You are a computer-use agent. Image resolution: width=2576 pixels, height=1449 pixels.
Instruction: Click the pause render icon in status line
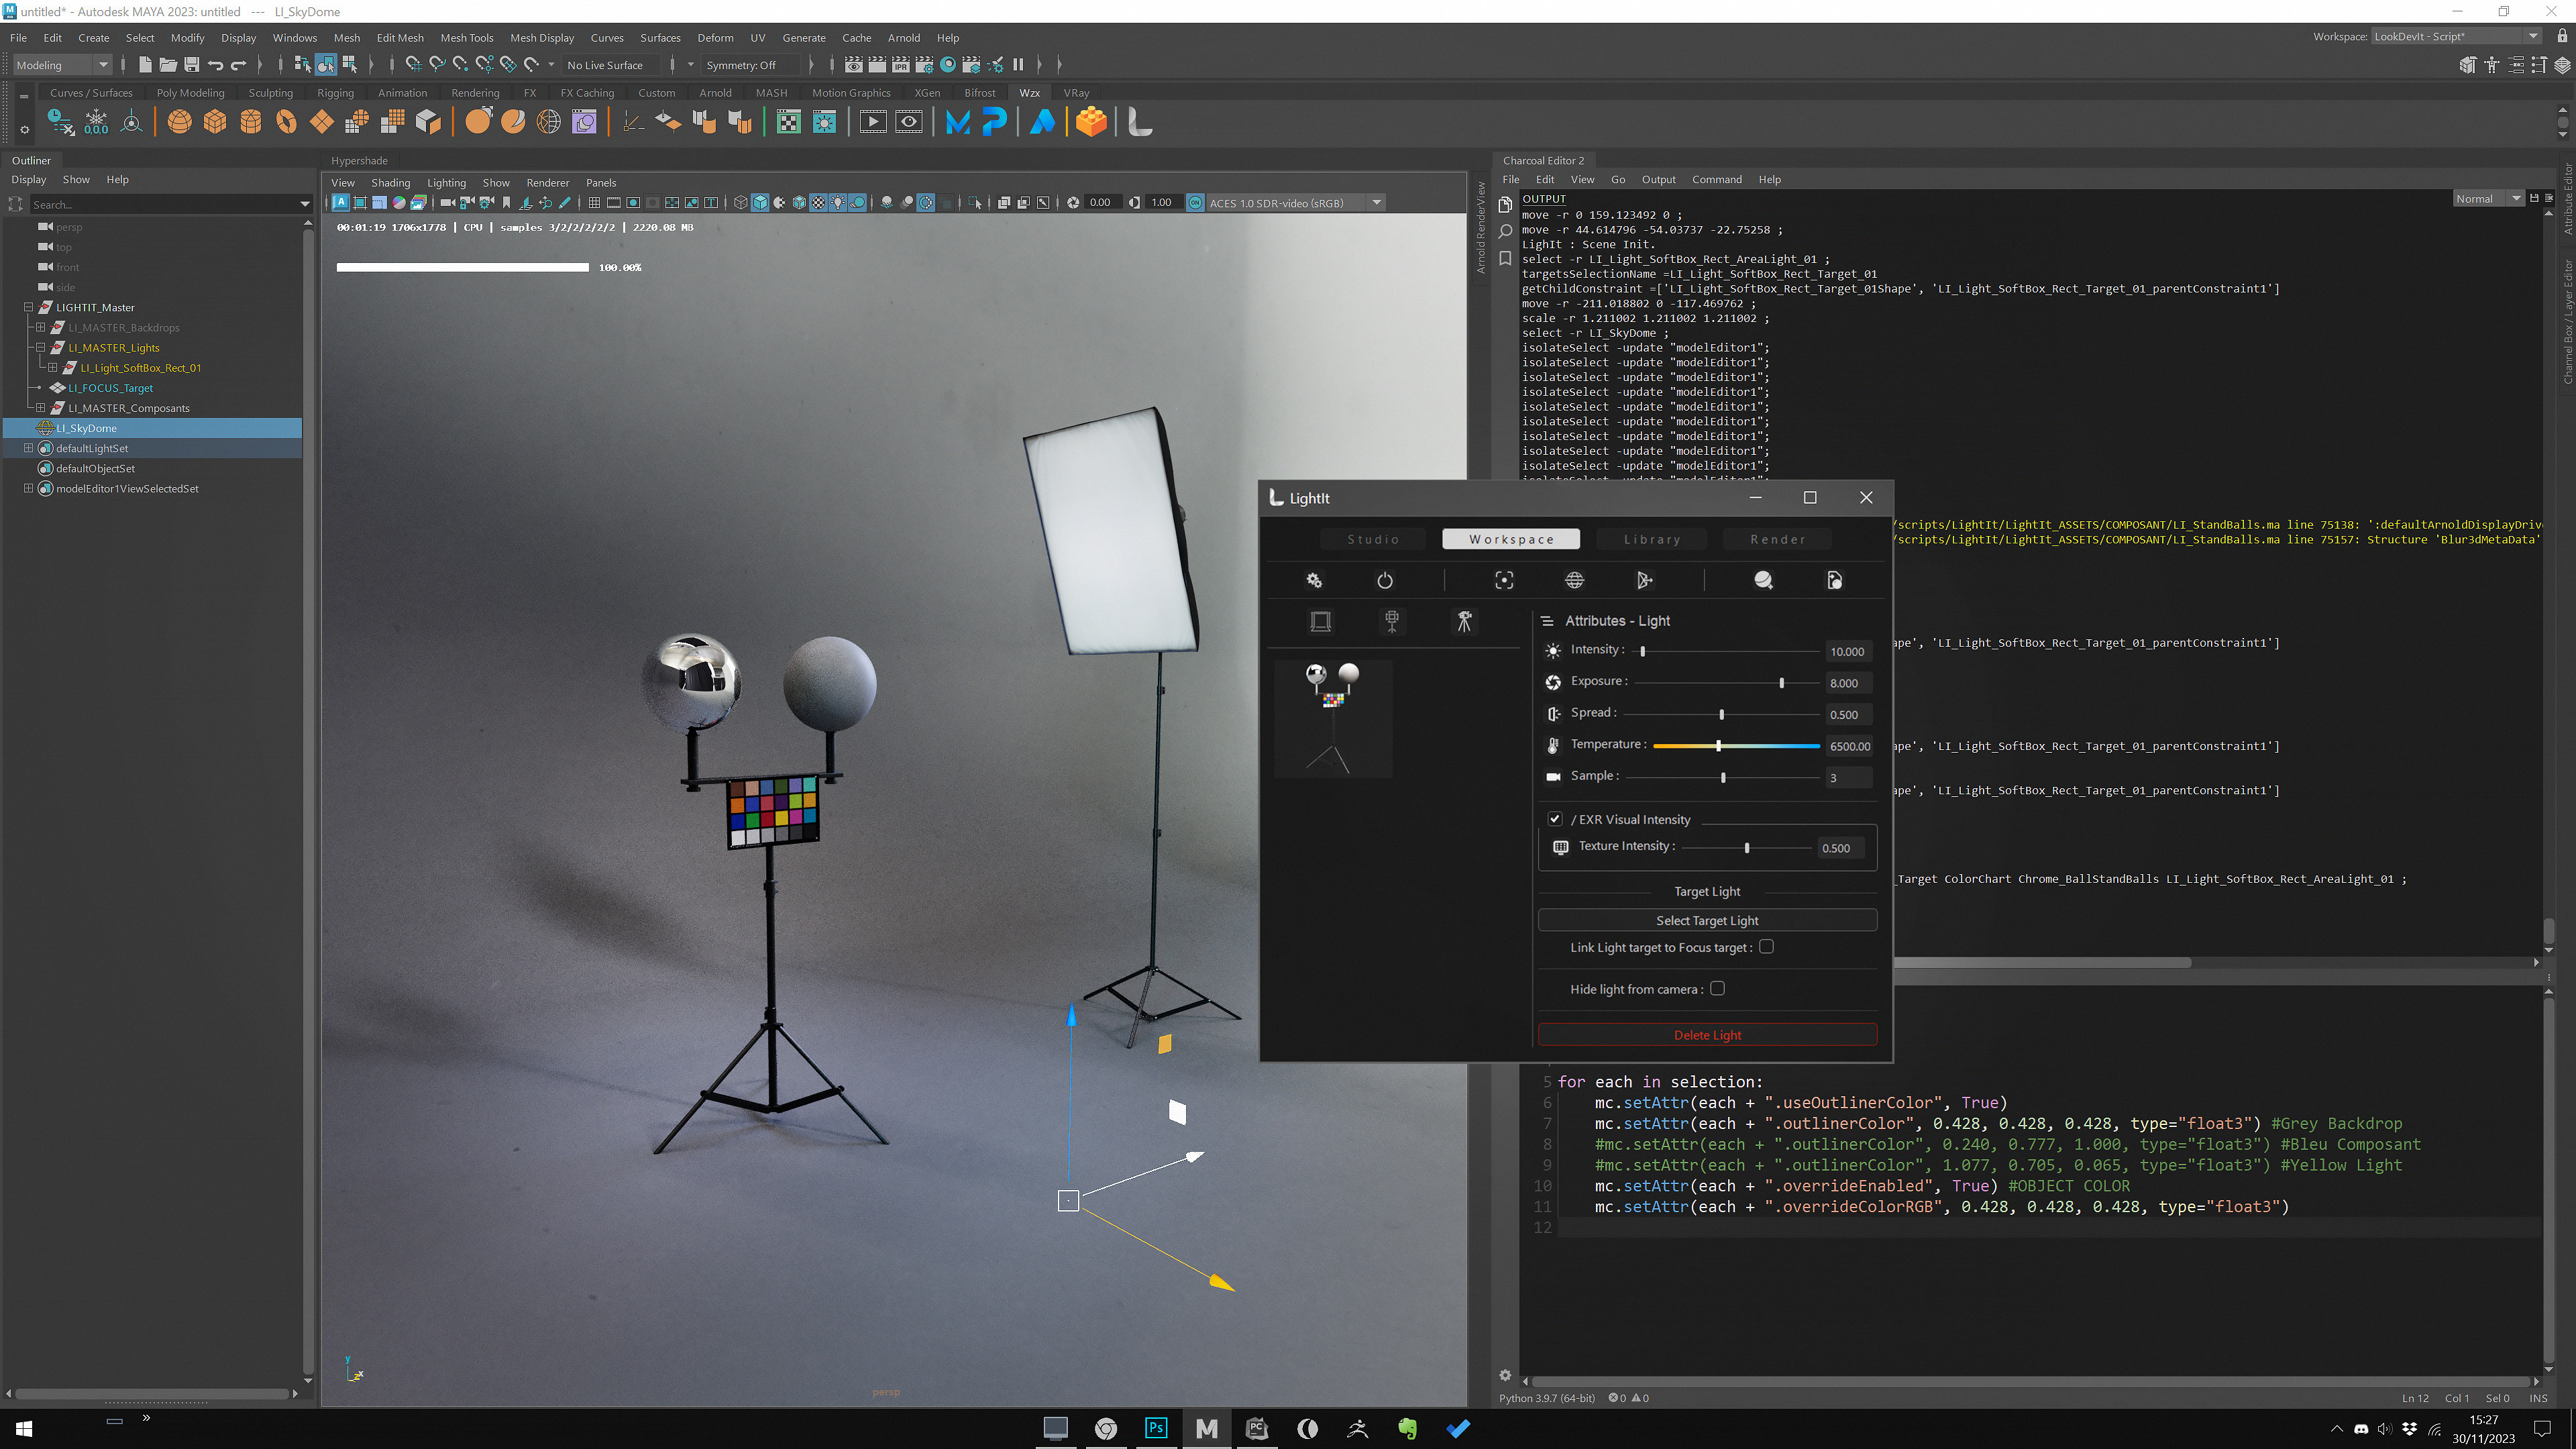(1018, 65)
